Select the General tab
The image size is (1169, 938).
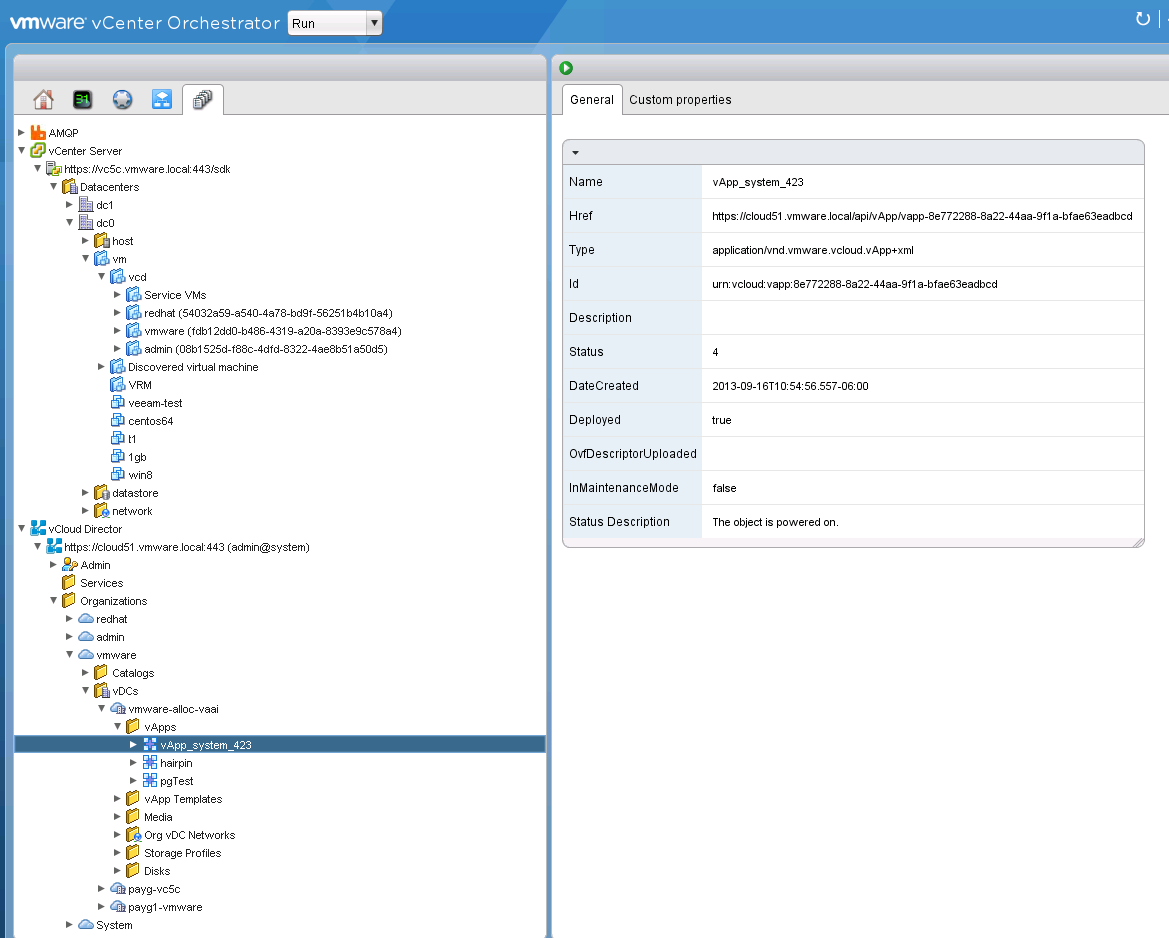click(x=591, y=100)
